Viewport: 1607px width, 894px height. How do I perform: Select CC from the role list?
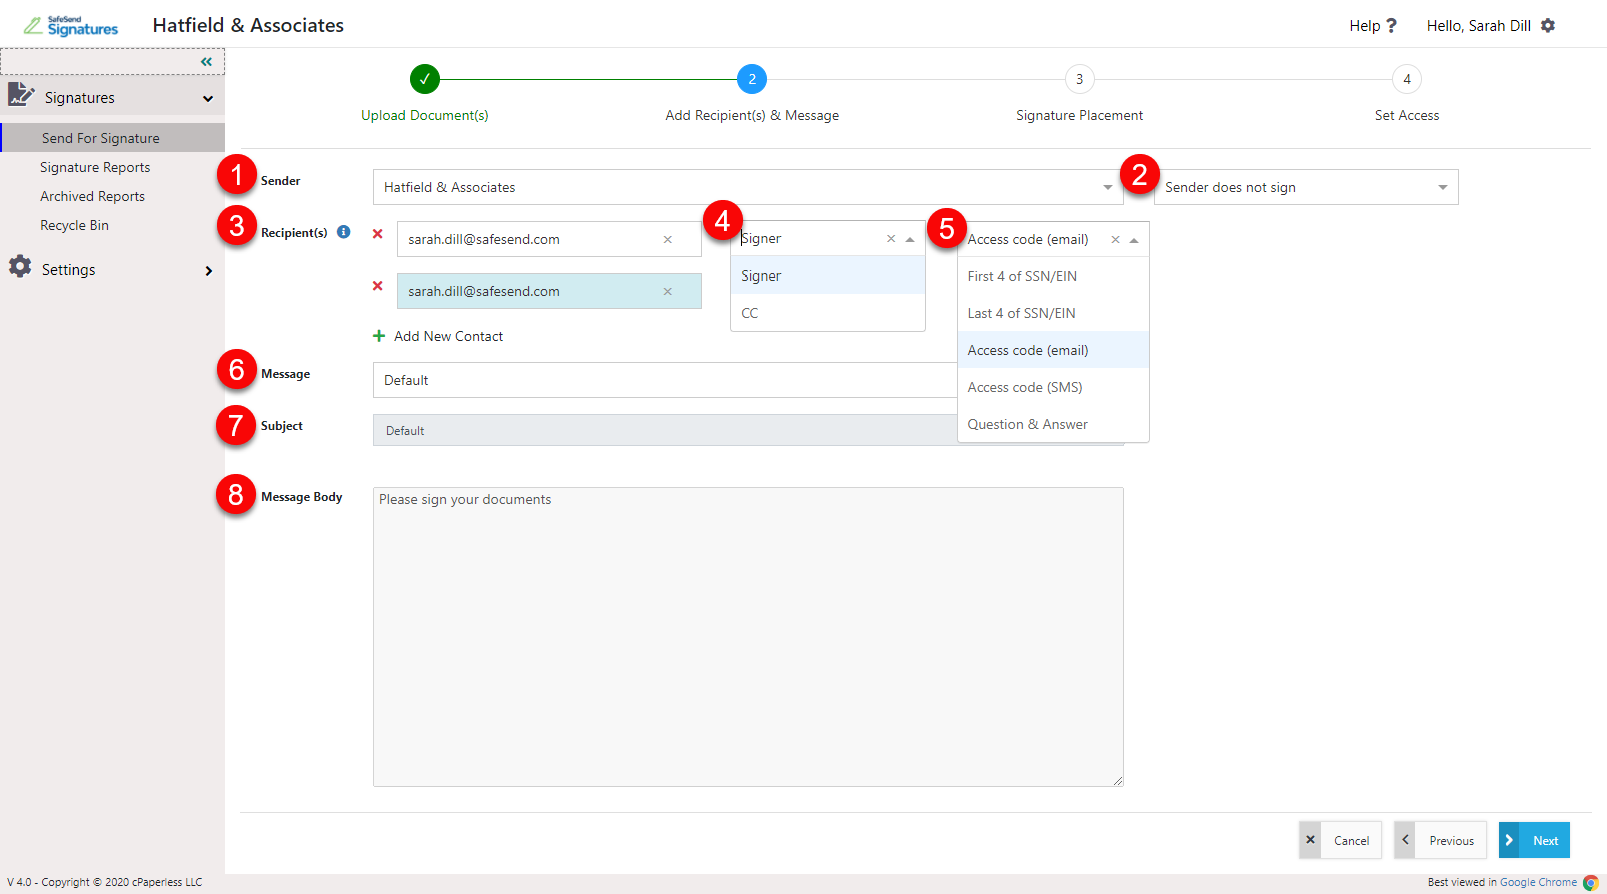tap(750, 313)
